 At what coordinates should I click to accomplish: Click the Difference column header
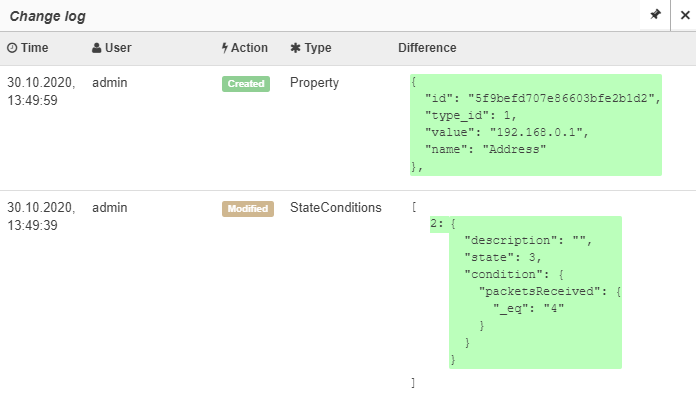click(427, 48)
